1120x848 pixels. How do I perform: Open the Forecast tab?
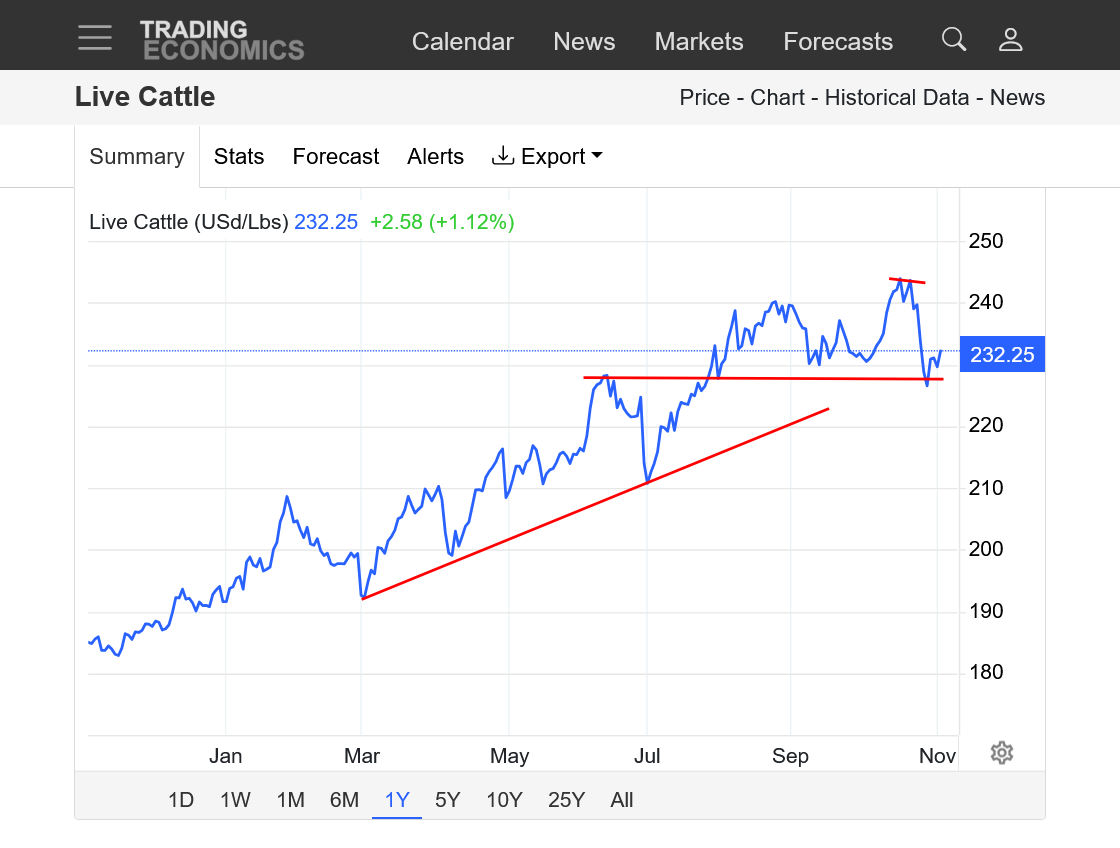tap(336, 156)
